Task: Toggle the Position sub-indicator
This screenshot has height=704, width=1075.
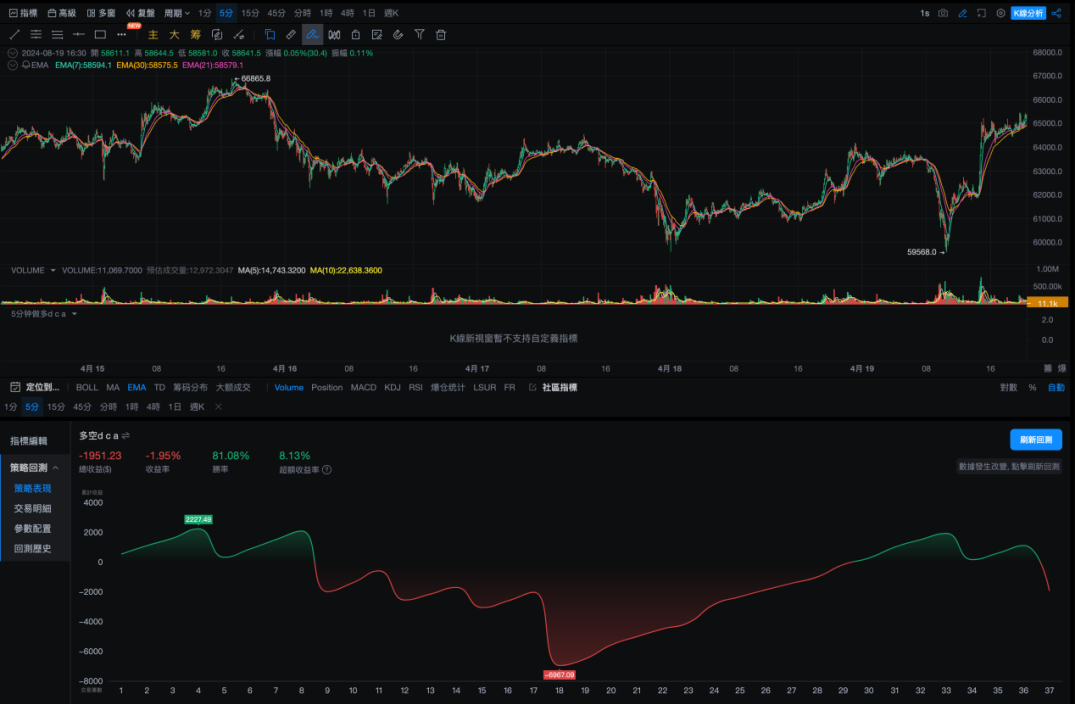Action: 327,387
